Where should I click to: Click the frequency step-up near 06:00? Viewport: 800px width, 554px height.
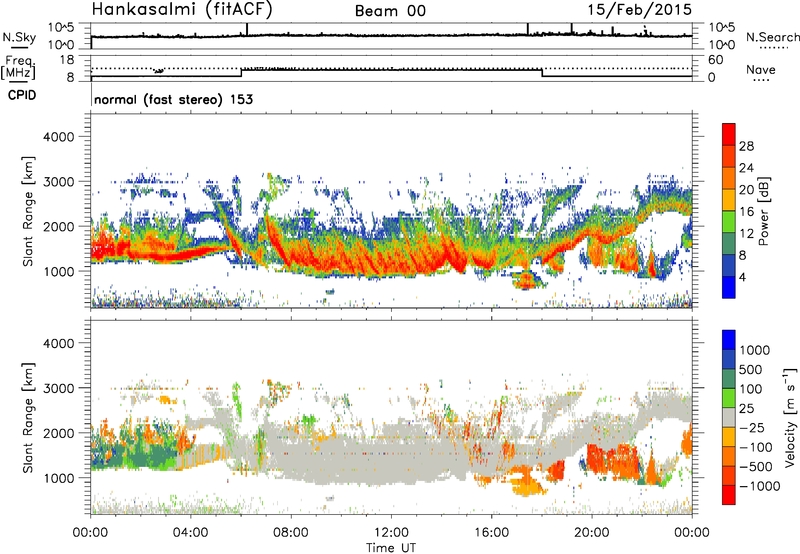[x=241, y=72]
